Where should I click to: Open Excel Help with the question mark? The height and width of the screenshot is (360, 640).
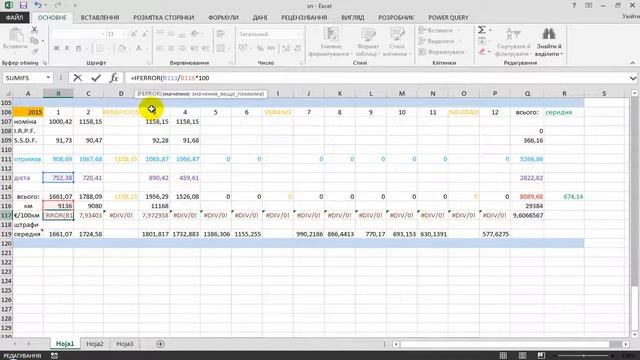pyautogui.click(x=574, y=5)
